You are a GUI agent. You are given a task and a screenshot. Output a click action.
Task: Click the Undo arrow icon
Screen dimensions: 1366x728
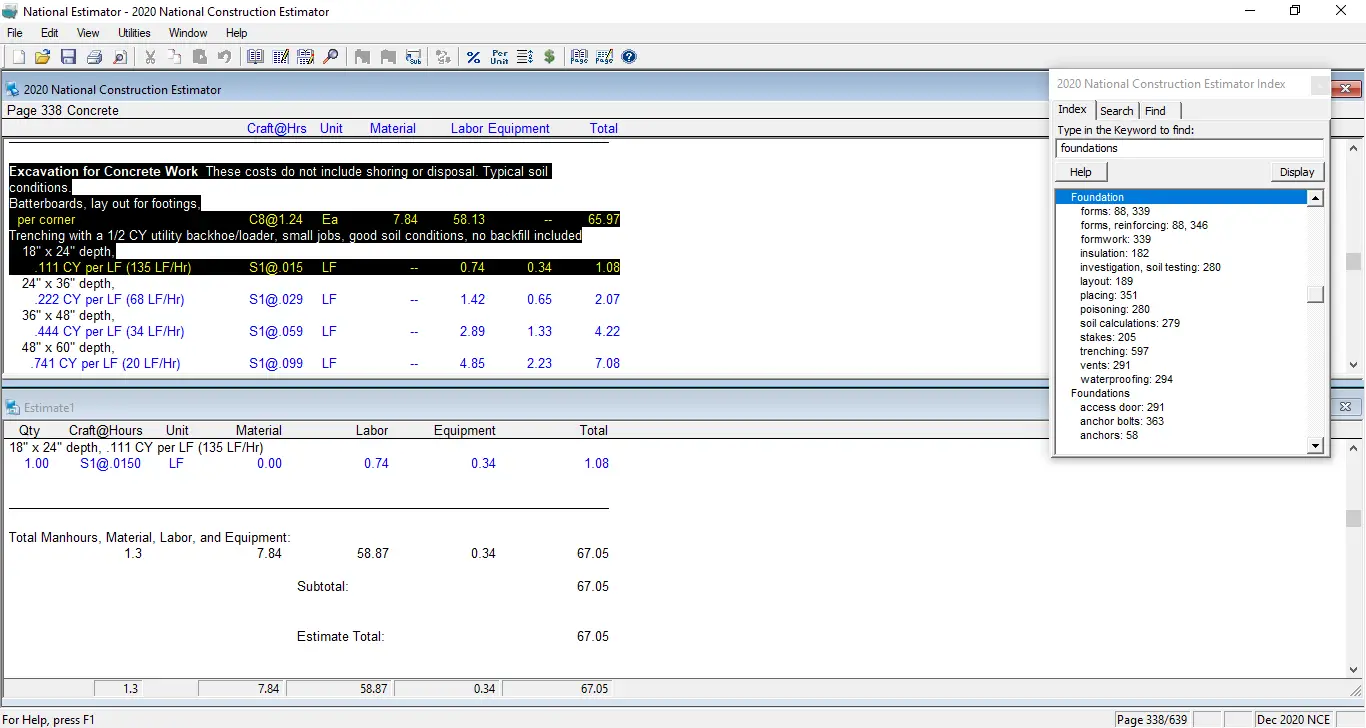click(224, 57)
